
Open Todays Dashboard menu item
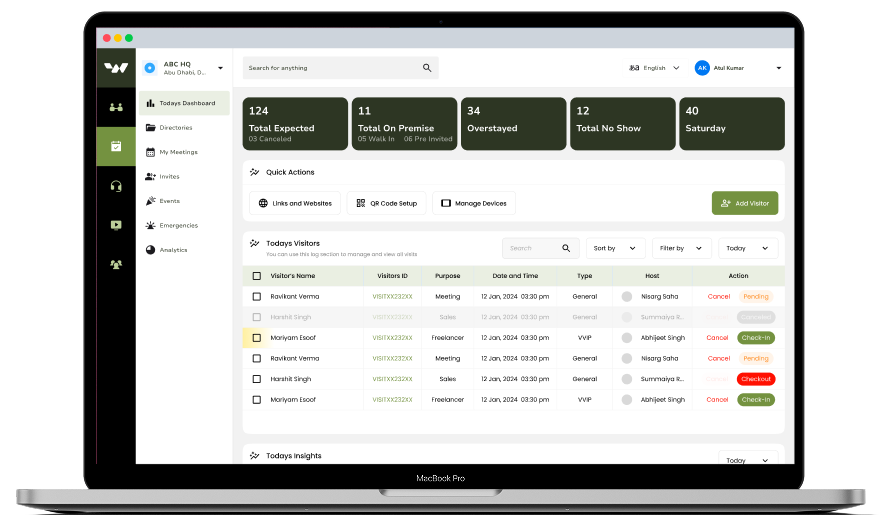[184, 103]
